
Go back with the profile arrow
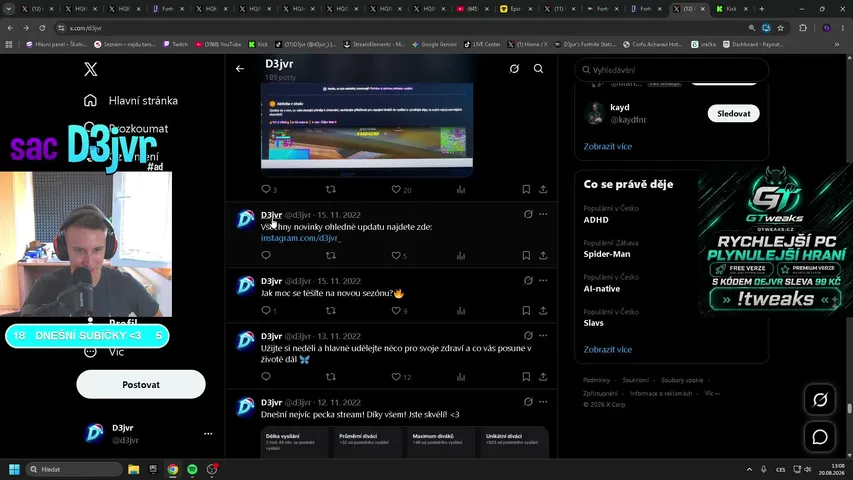240,69
